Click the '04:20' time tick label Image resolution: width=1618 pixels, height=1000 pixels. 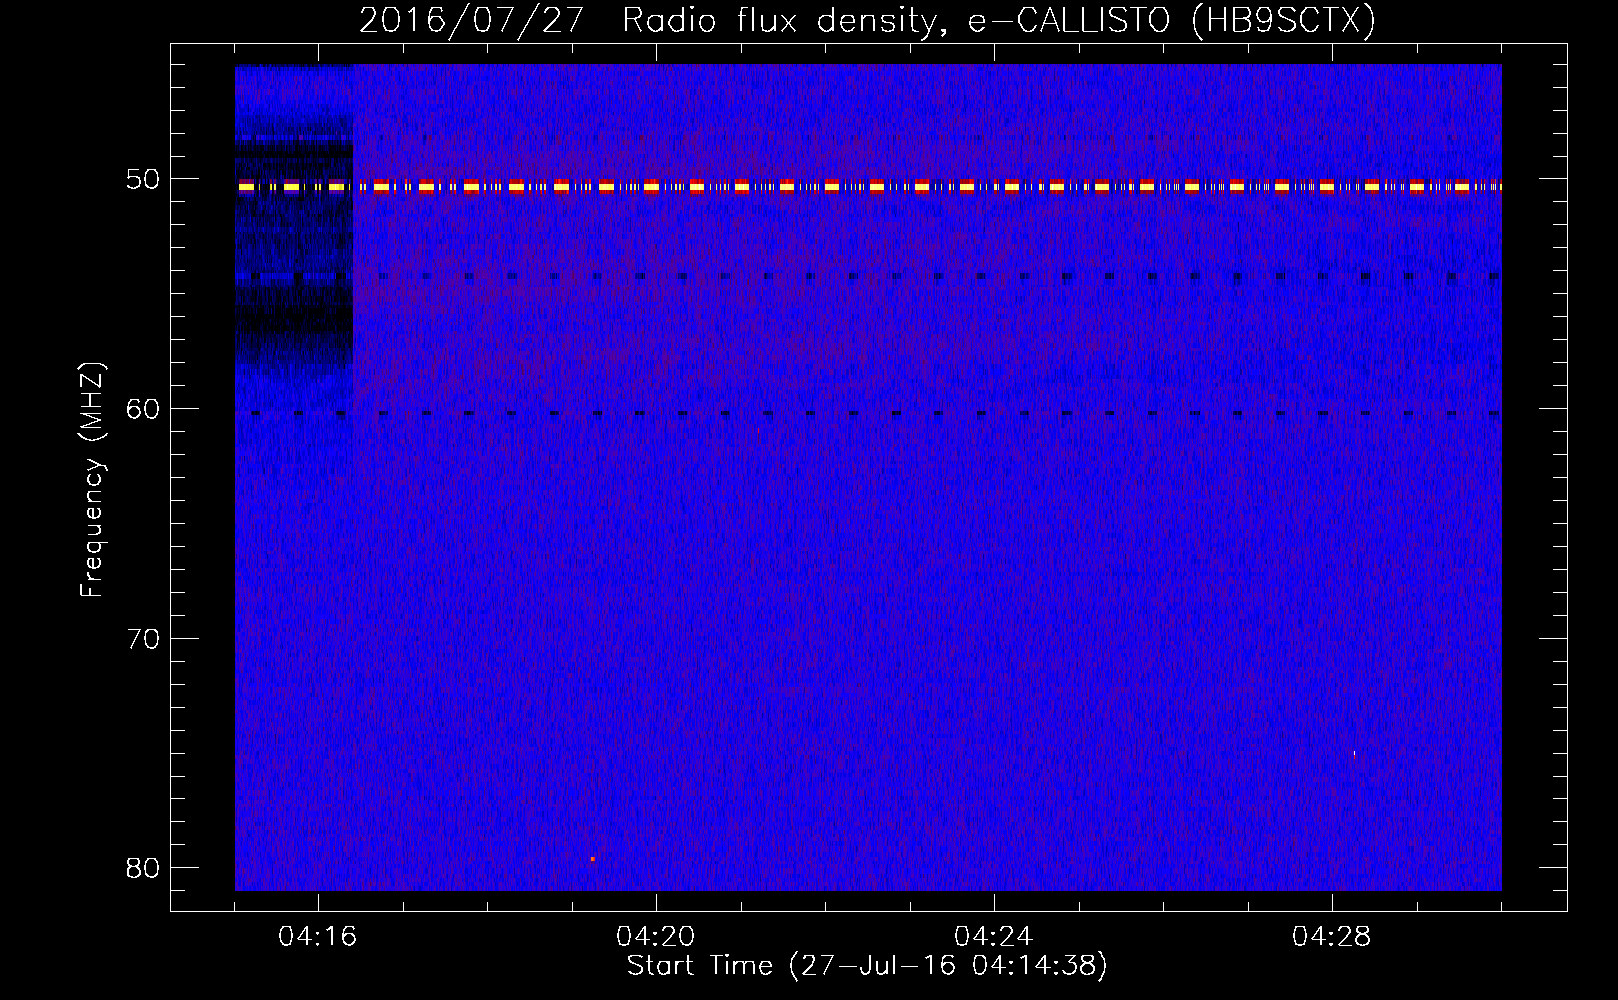(656, 937)
